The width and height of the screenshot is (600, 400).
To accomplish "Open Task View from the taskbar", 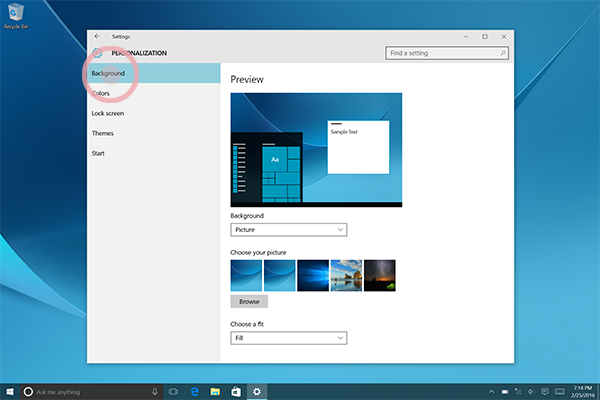I will 173,392.
